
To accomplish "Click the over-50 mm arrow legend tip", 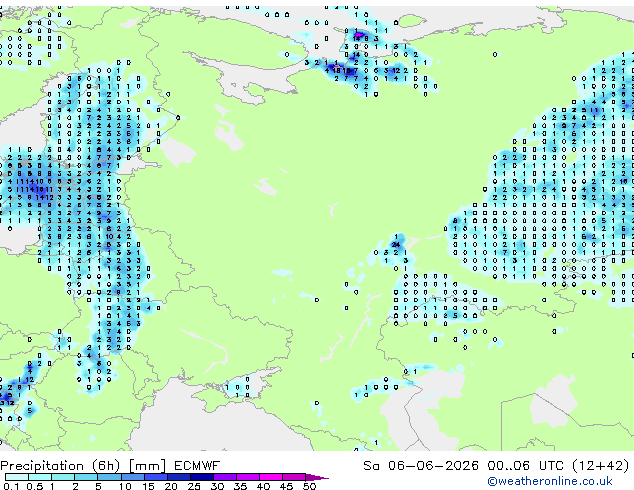I will [317, 477].
